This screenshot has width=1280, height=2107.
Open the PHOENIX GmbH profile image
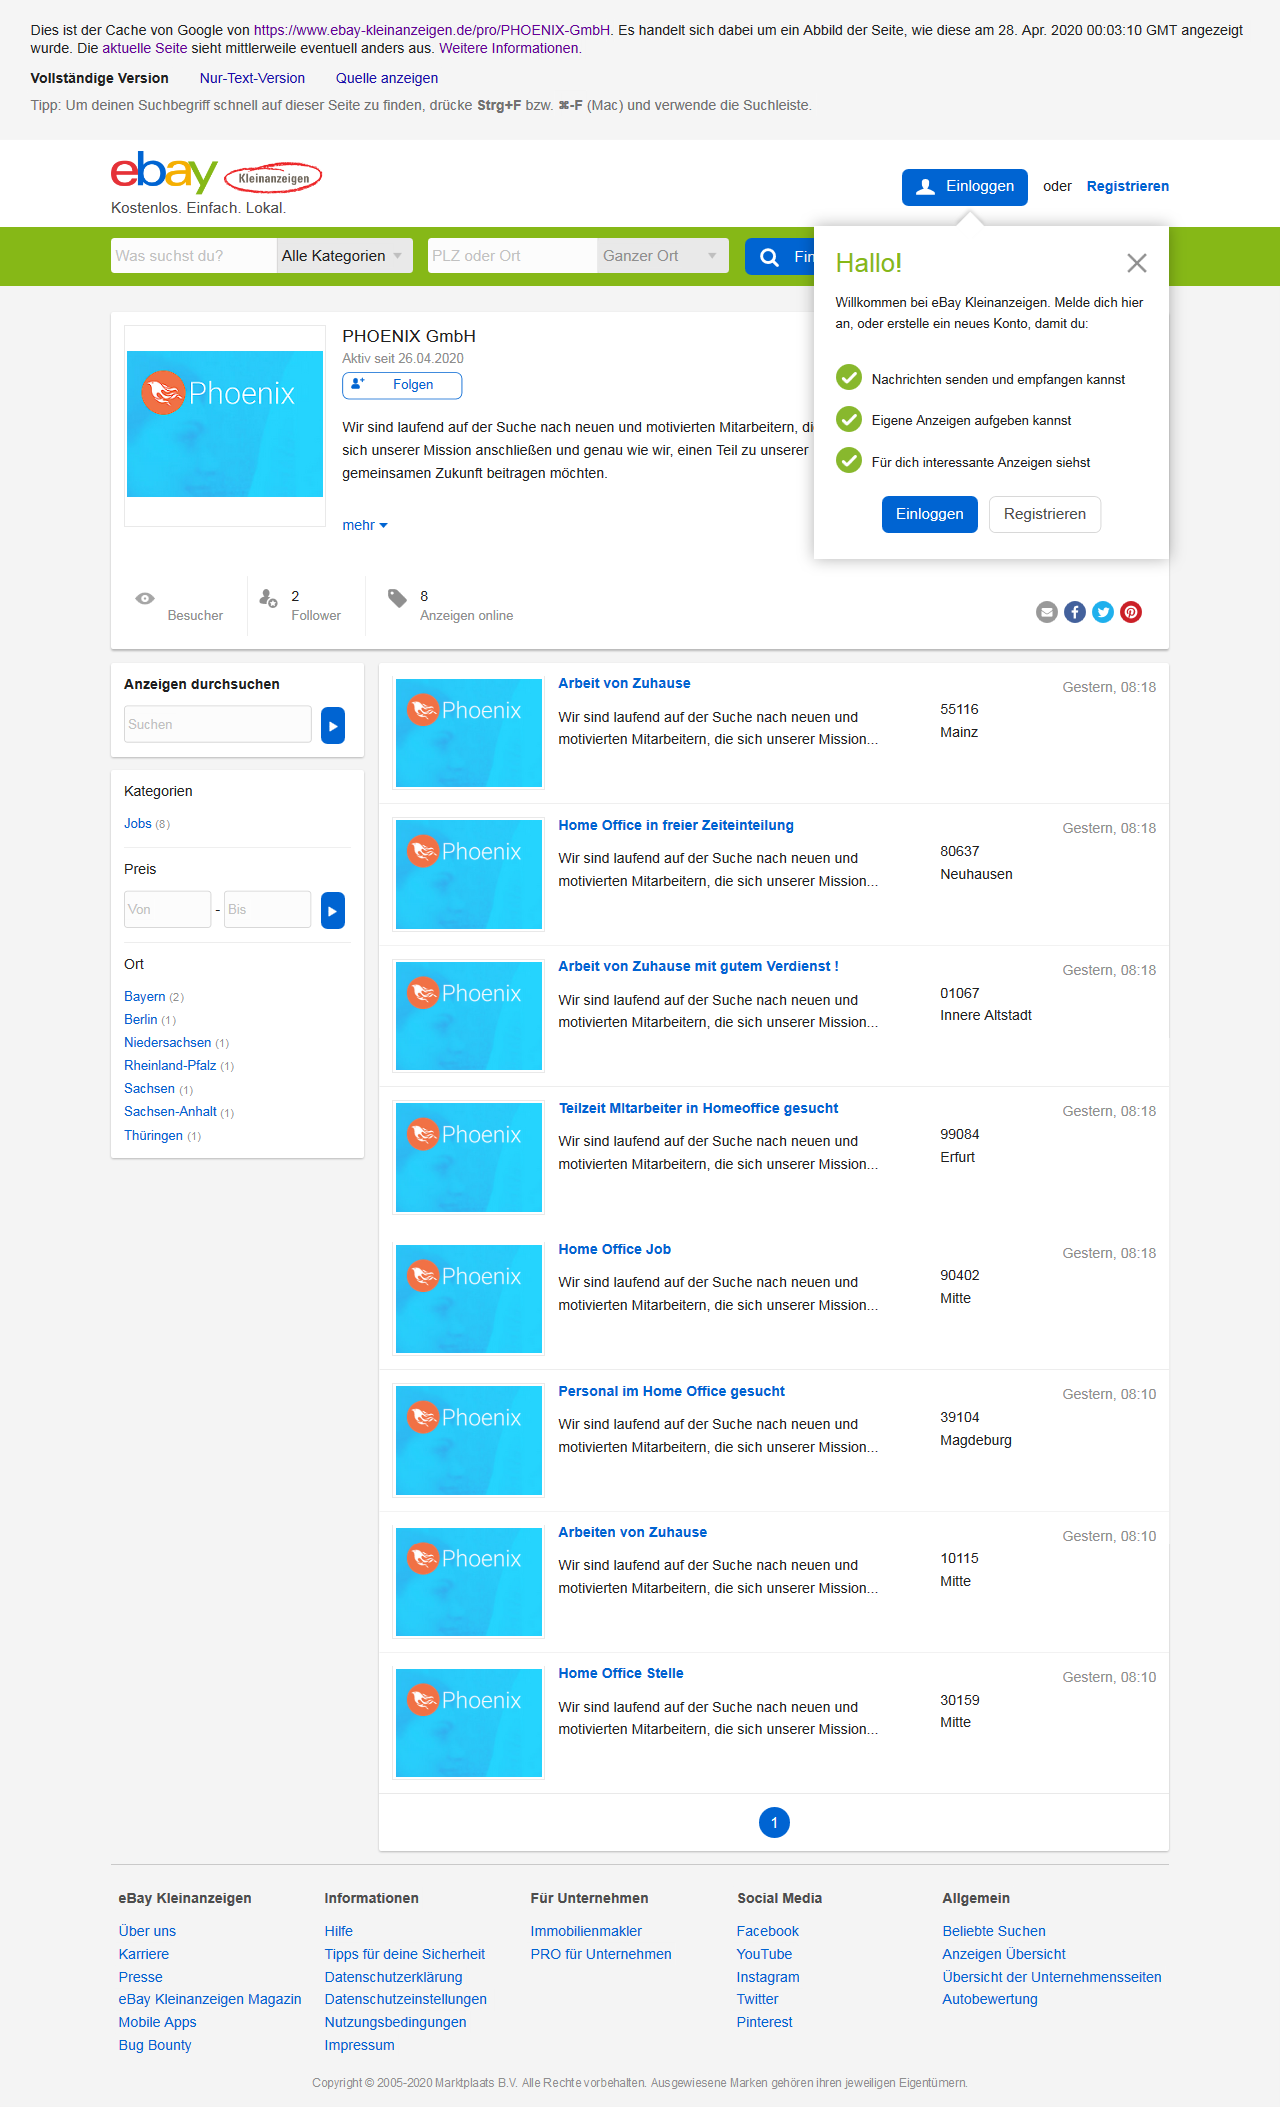point(225,424)
